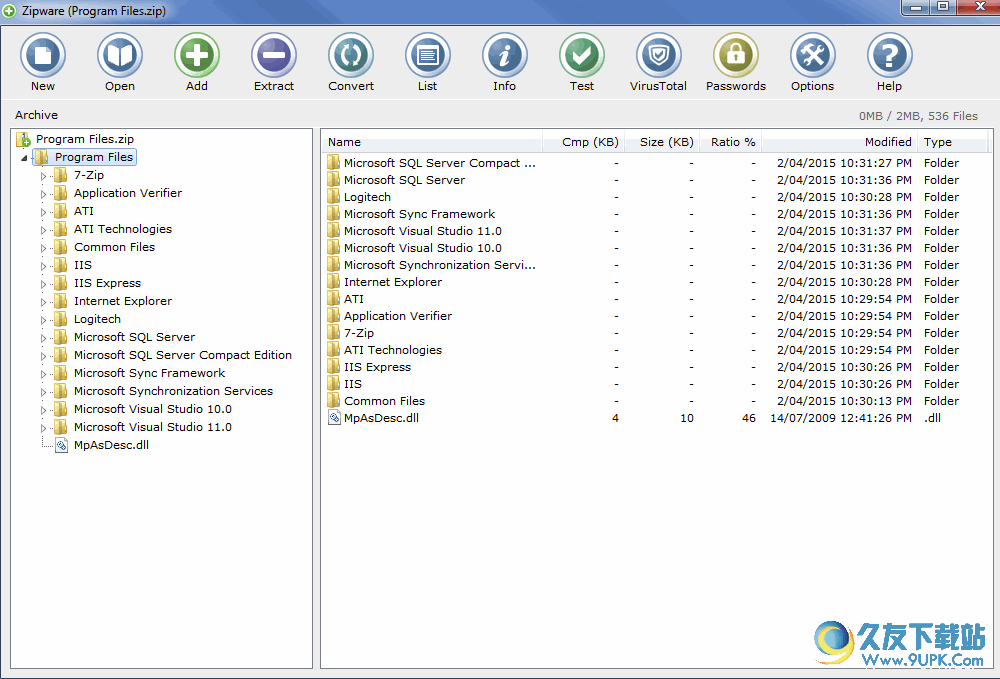Click the Open archive toolbar icon
1000x679 pixels.
tap(120, 55)
